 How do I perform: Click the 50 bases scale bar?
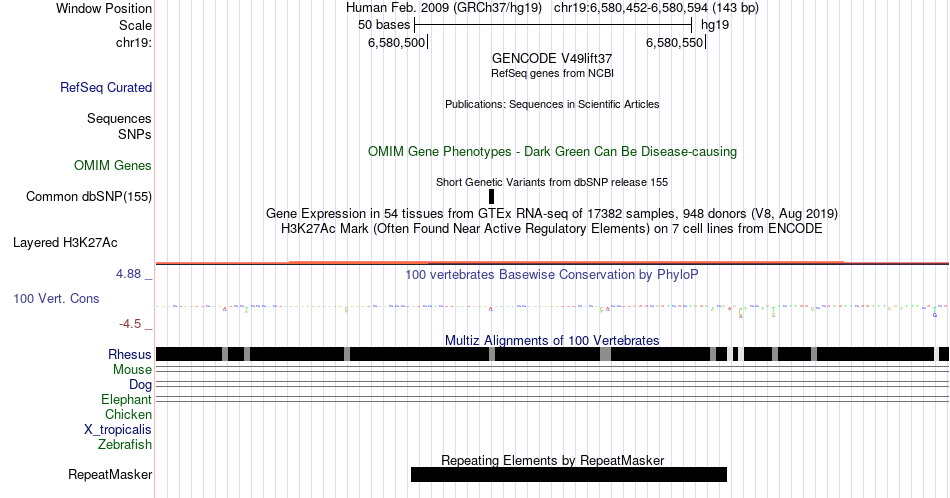pyautogui.click(x=553, y=25)
